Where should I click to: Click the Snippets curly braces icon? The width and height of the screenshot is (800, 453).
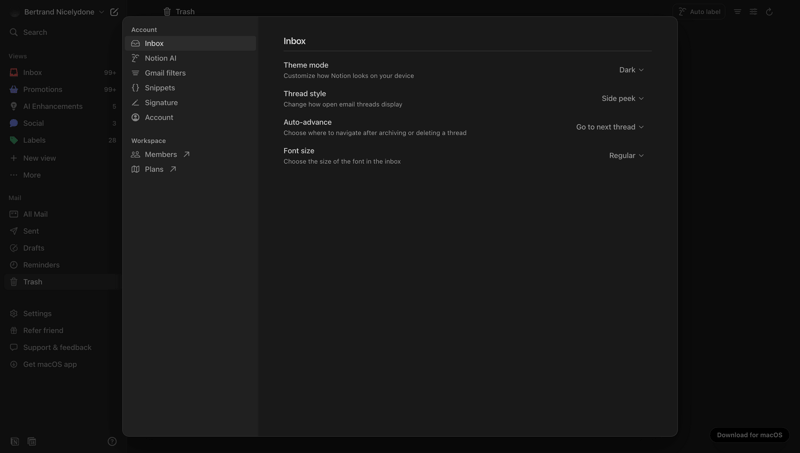(135, 88)
